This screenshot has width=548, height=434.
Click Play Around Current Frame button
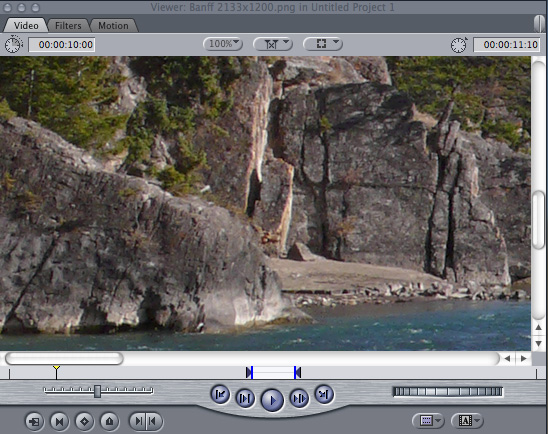[x=299, y=398]
